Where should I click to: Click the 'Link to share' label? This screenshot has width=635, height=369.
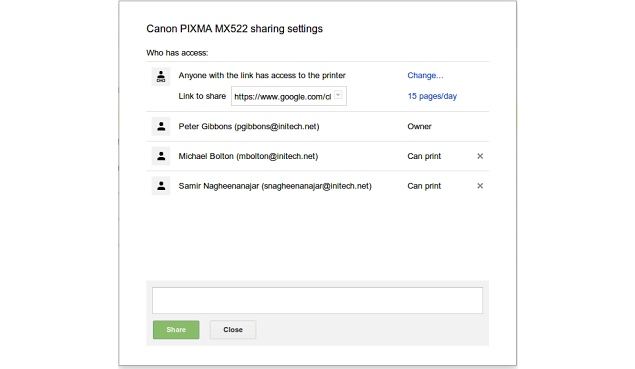click(x=202, y=96)
